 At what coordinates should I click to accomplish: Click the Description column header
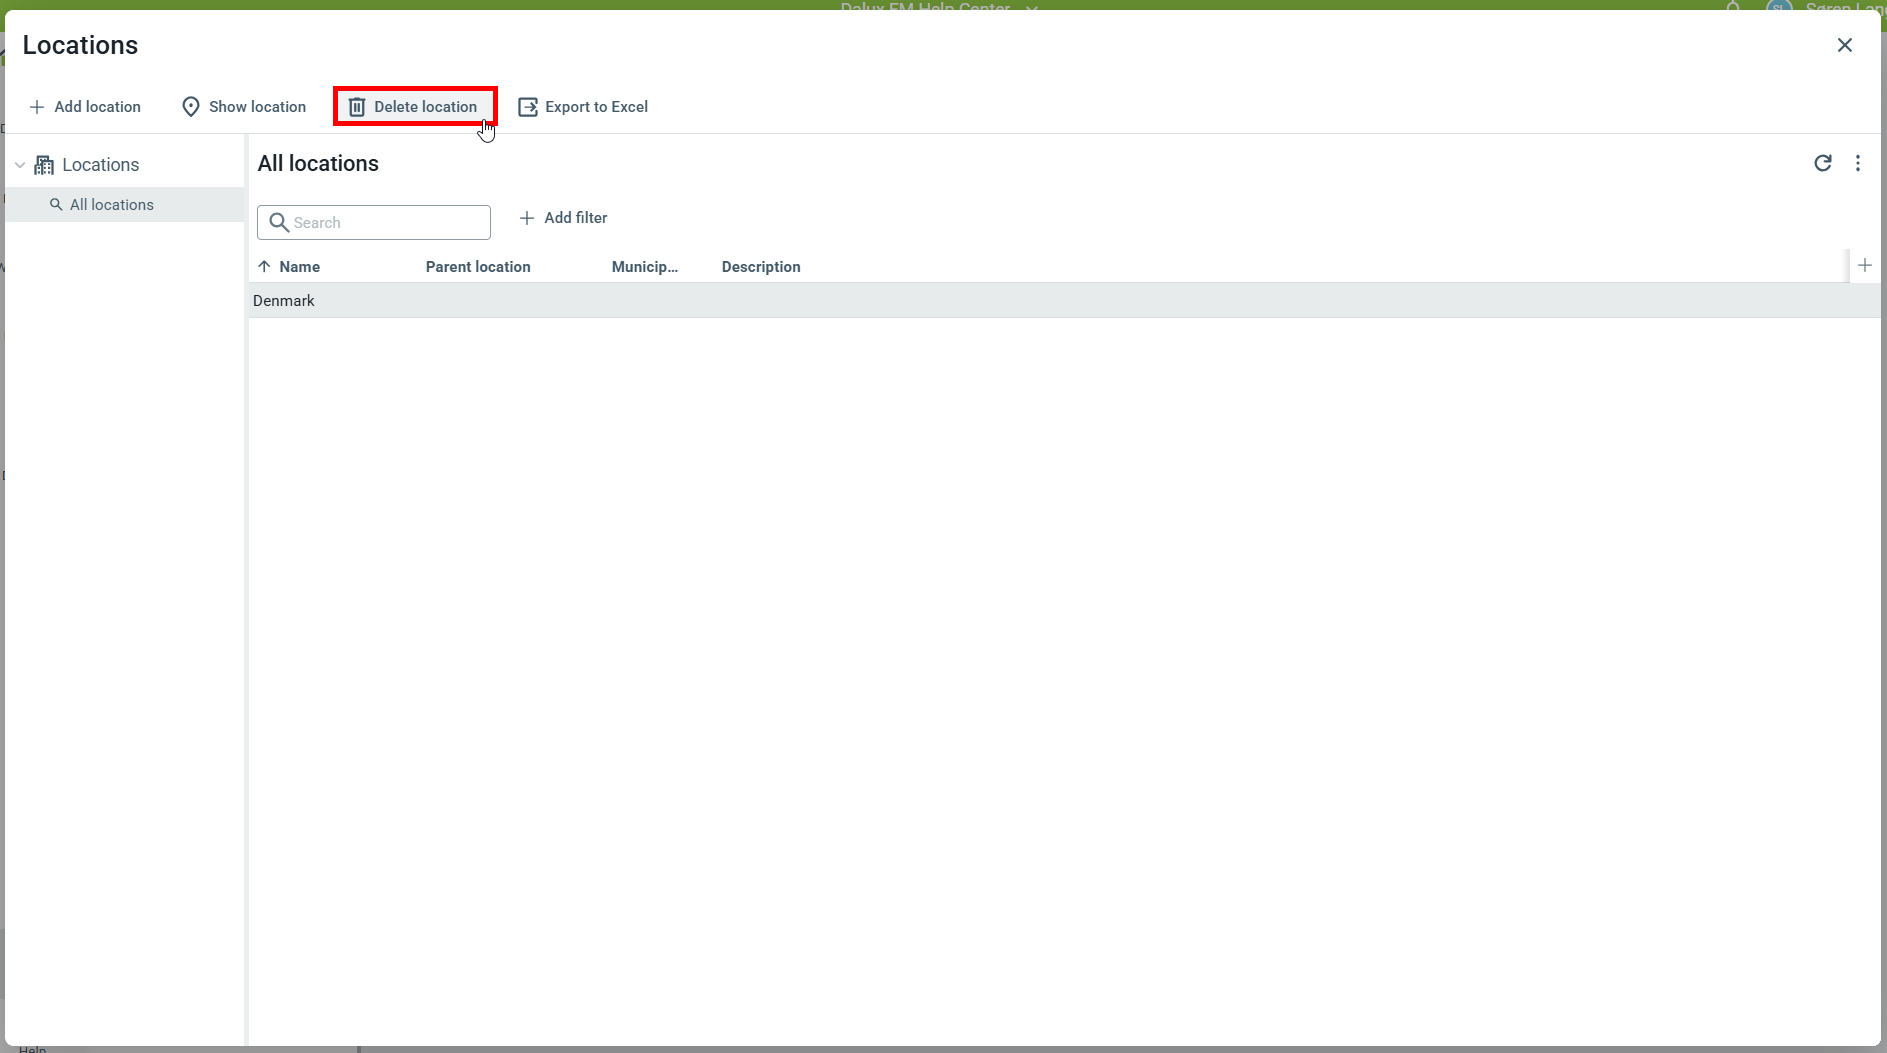760,267
